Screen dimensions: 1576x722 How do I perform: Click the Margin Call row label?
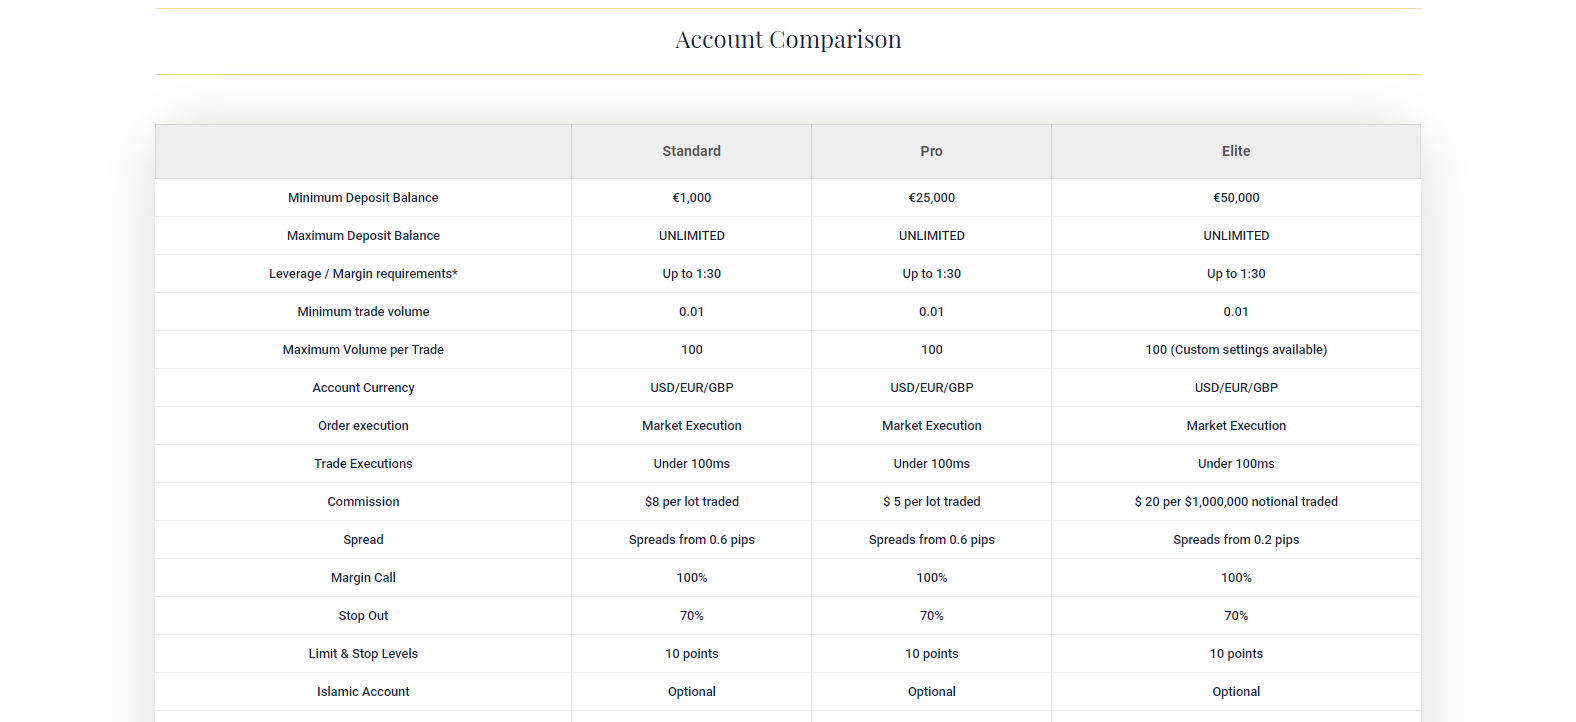point(363,578)
